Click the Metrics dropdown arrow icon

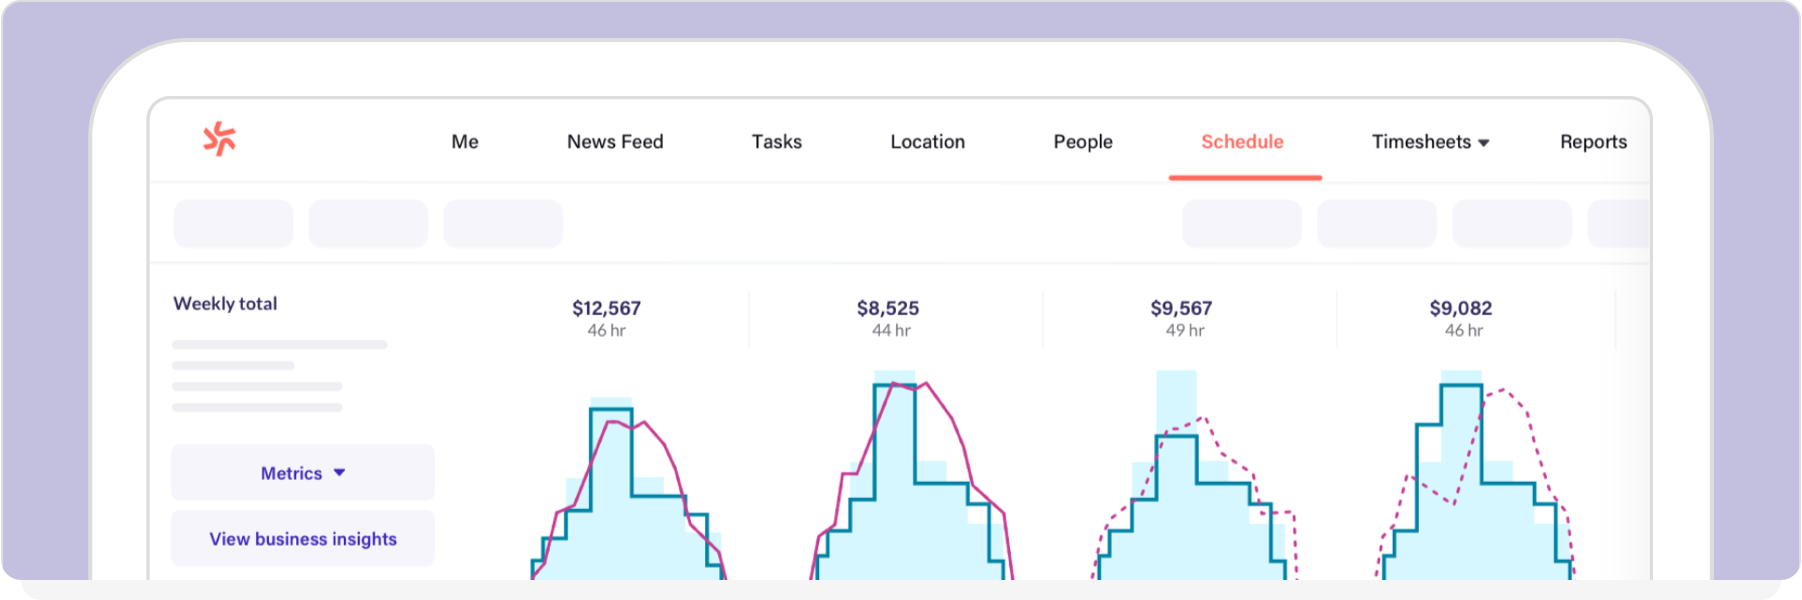(340, 472)
